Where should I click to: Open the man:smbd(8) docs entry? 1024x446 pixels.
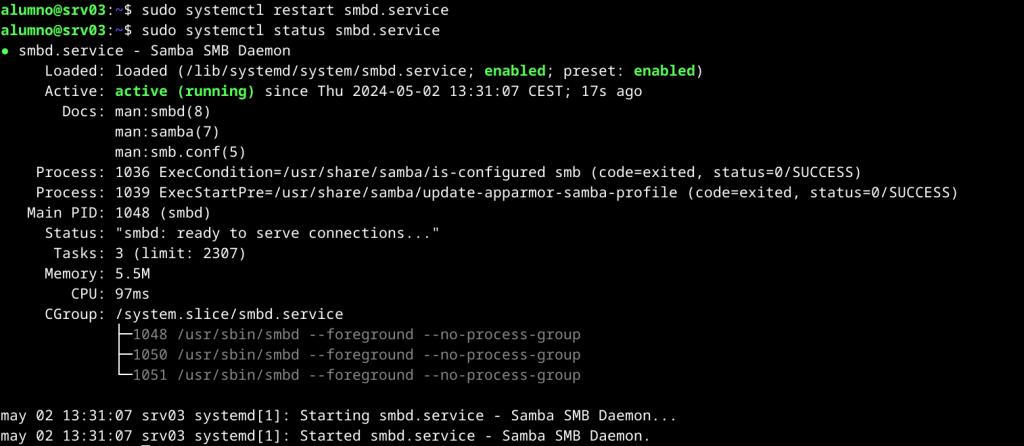tap(163, 111)
